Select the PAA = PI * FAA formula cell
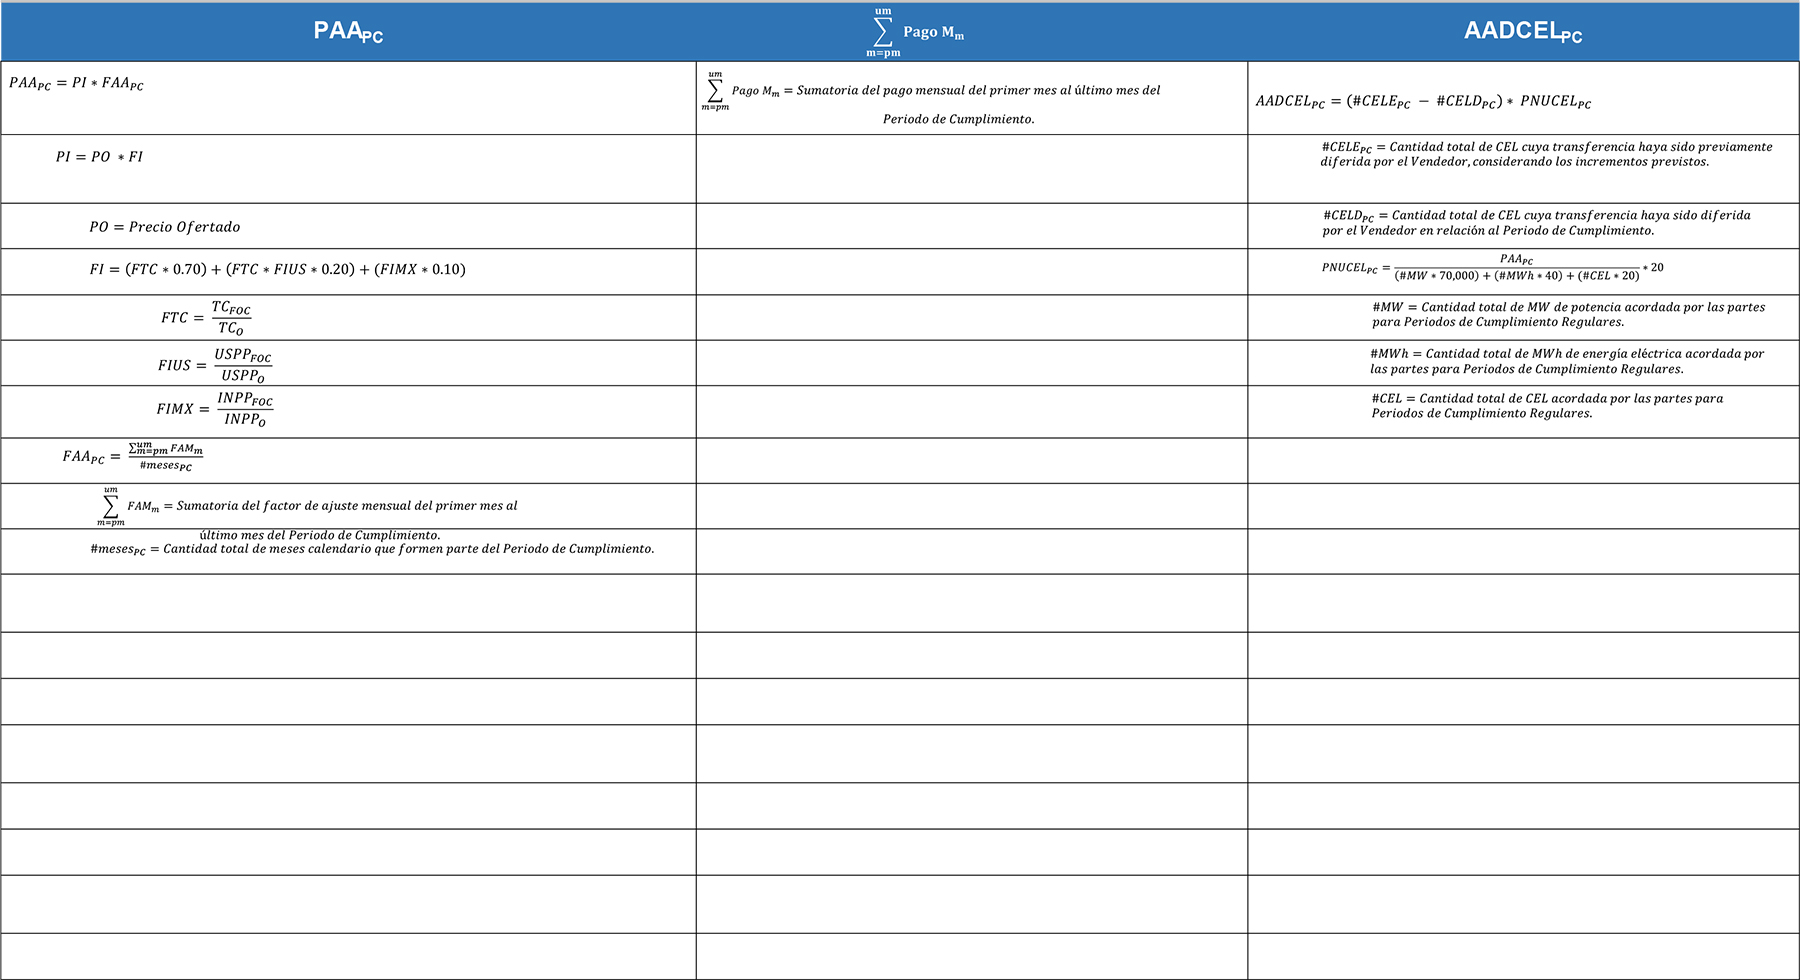 (77, 84)
